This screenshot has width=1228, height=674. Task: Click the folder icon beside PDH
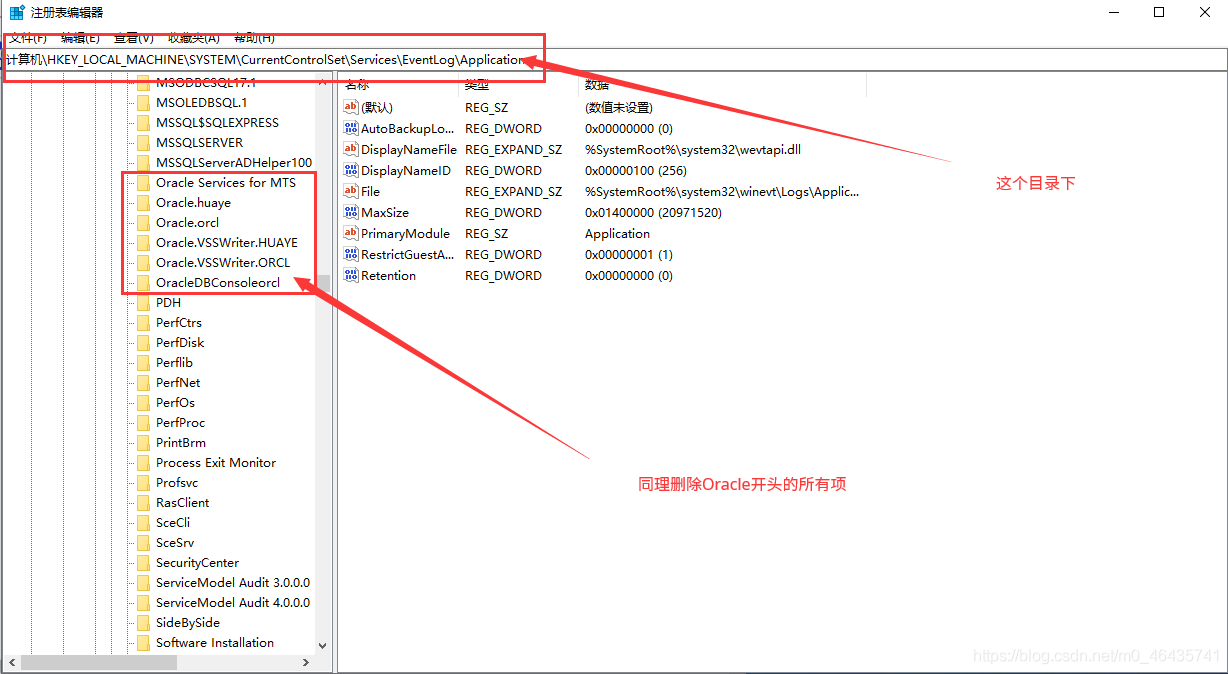click(143, 302)
